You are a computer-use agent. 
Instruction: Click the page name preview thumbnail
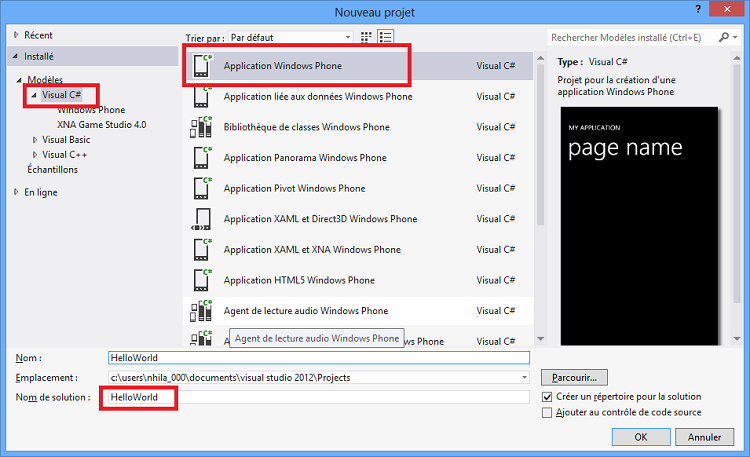point(640,226)
